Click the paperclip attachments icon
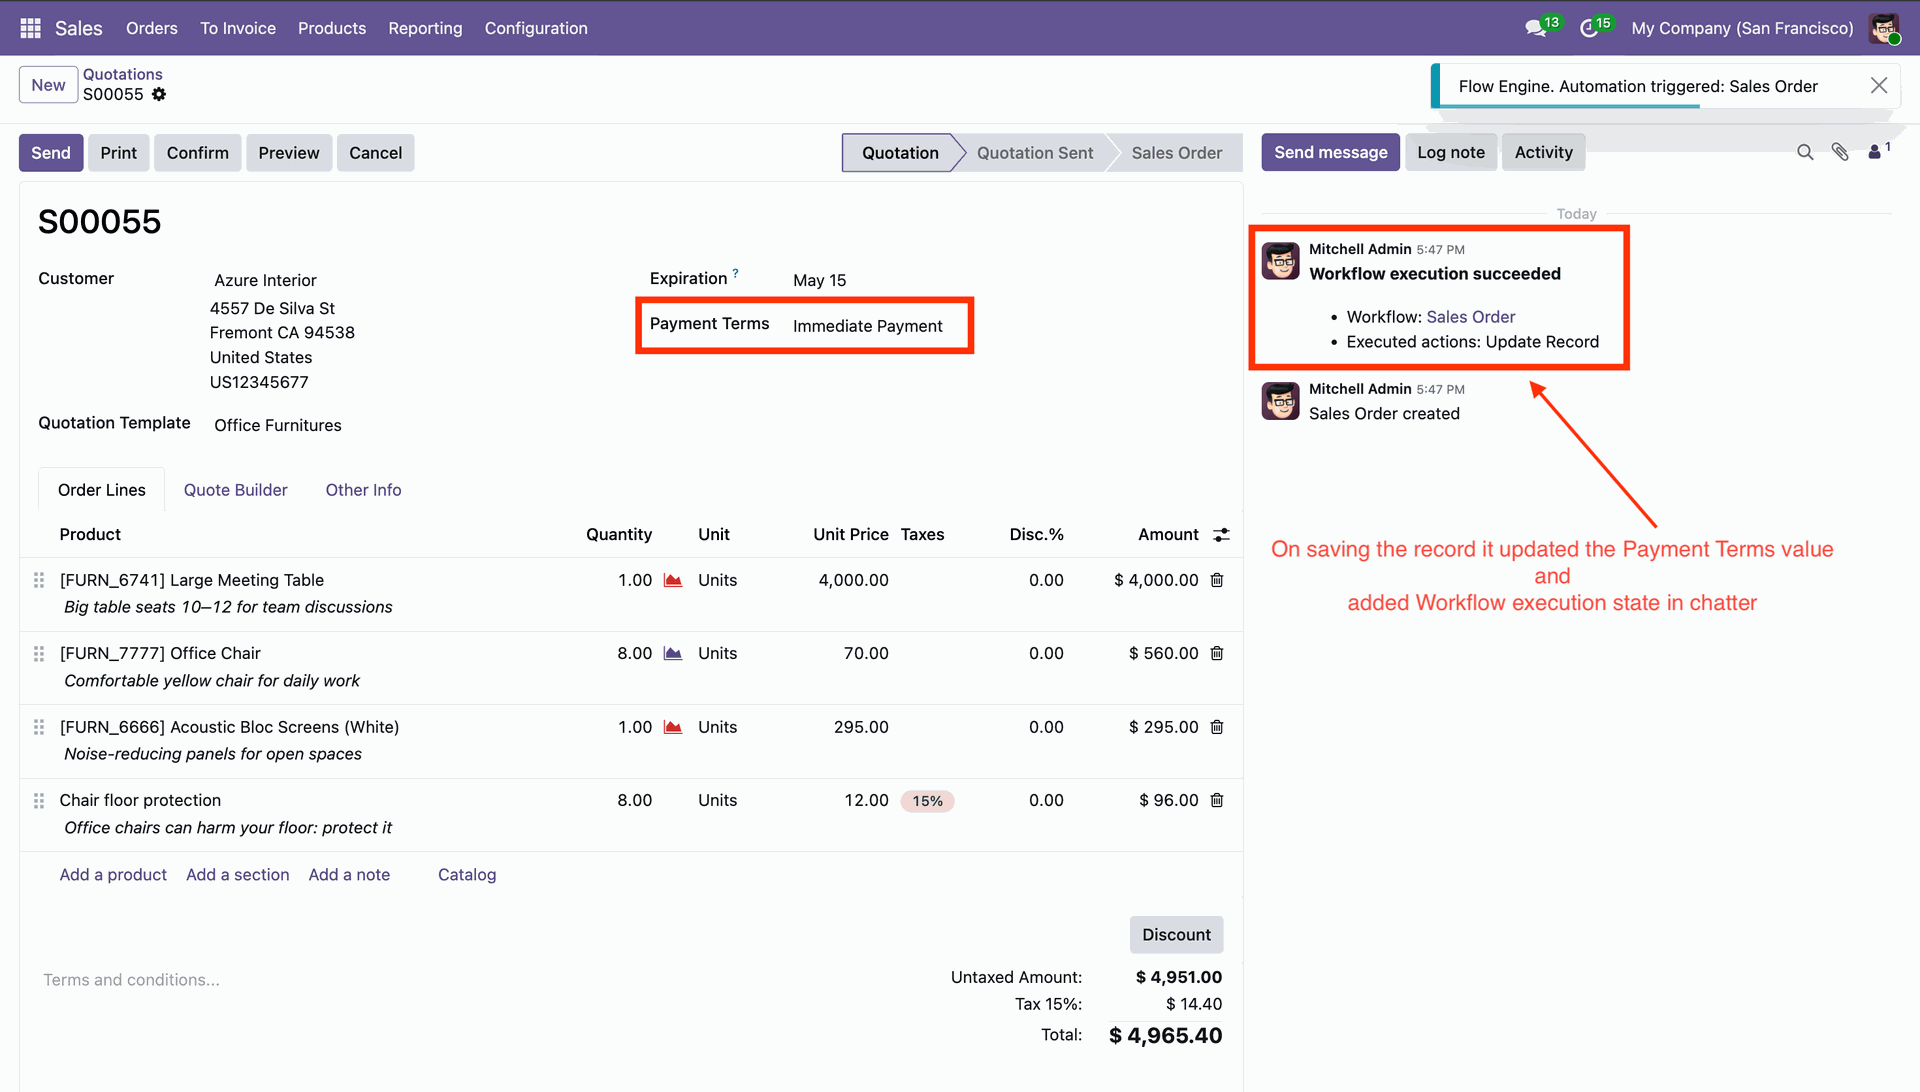The height and width of the screenshot is (1092, 1920). 1840,152
